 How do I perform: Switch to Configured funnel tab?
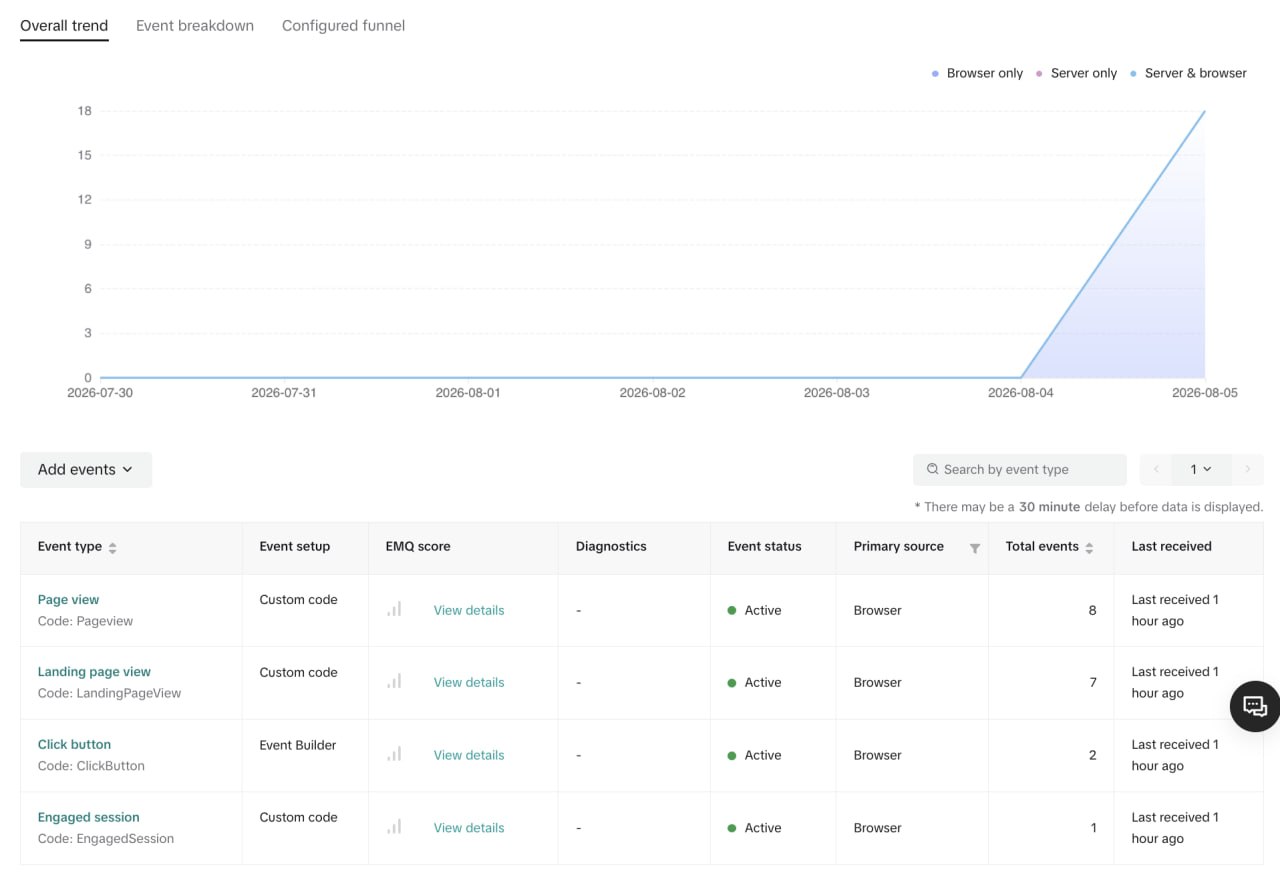[x=343, y=26]
